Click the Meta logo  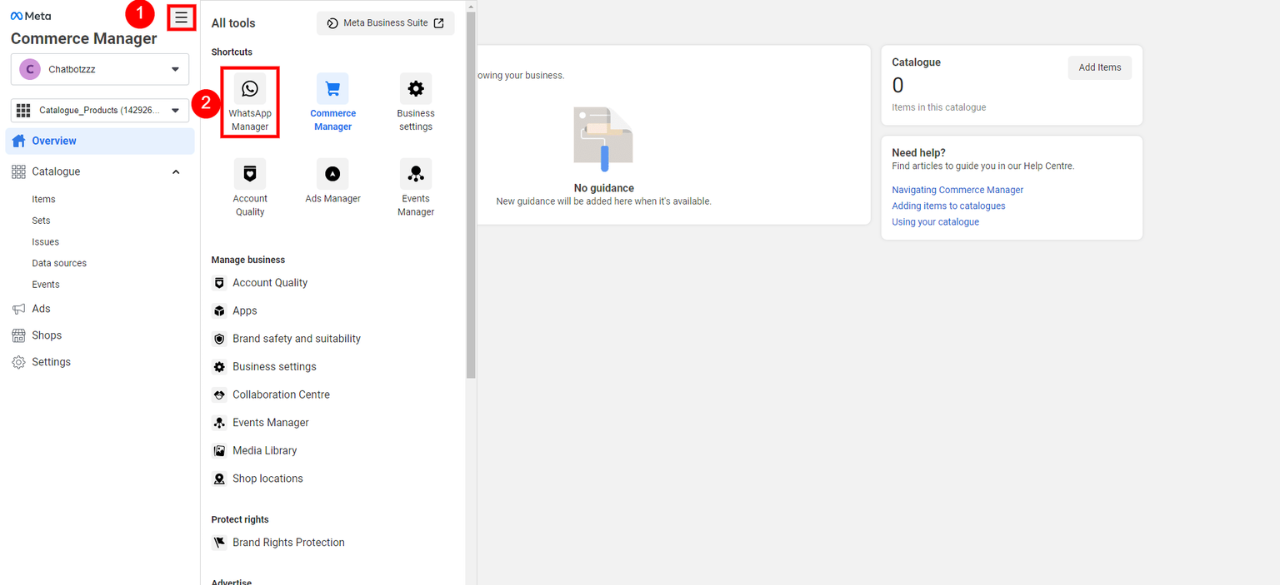[x=31, y=16]
